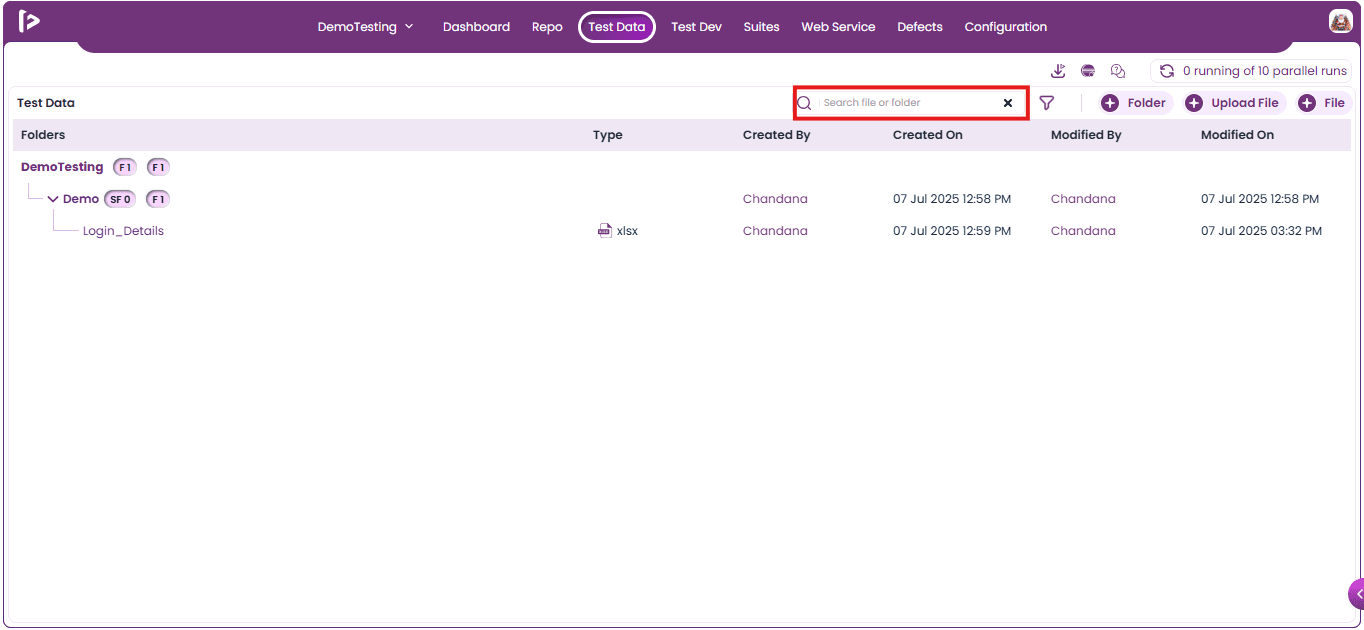Click the Folders column header
The width and height of the screenshot is (1364, 630).
[x=43, y=135]
